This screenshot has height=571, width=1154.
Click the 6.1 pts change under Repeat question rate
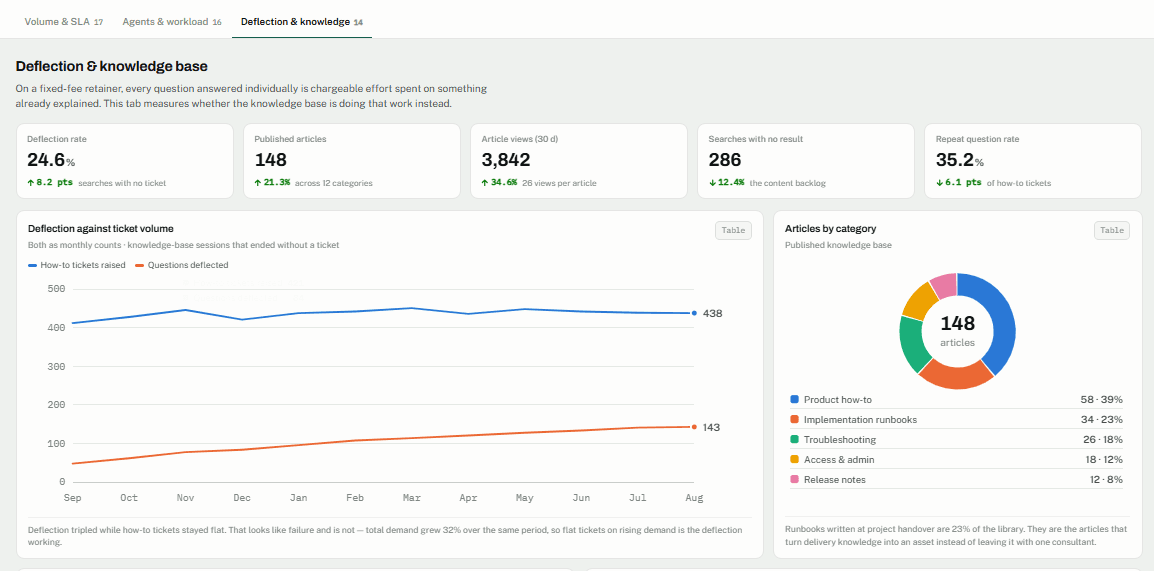coord(958,182)
